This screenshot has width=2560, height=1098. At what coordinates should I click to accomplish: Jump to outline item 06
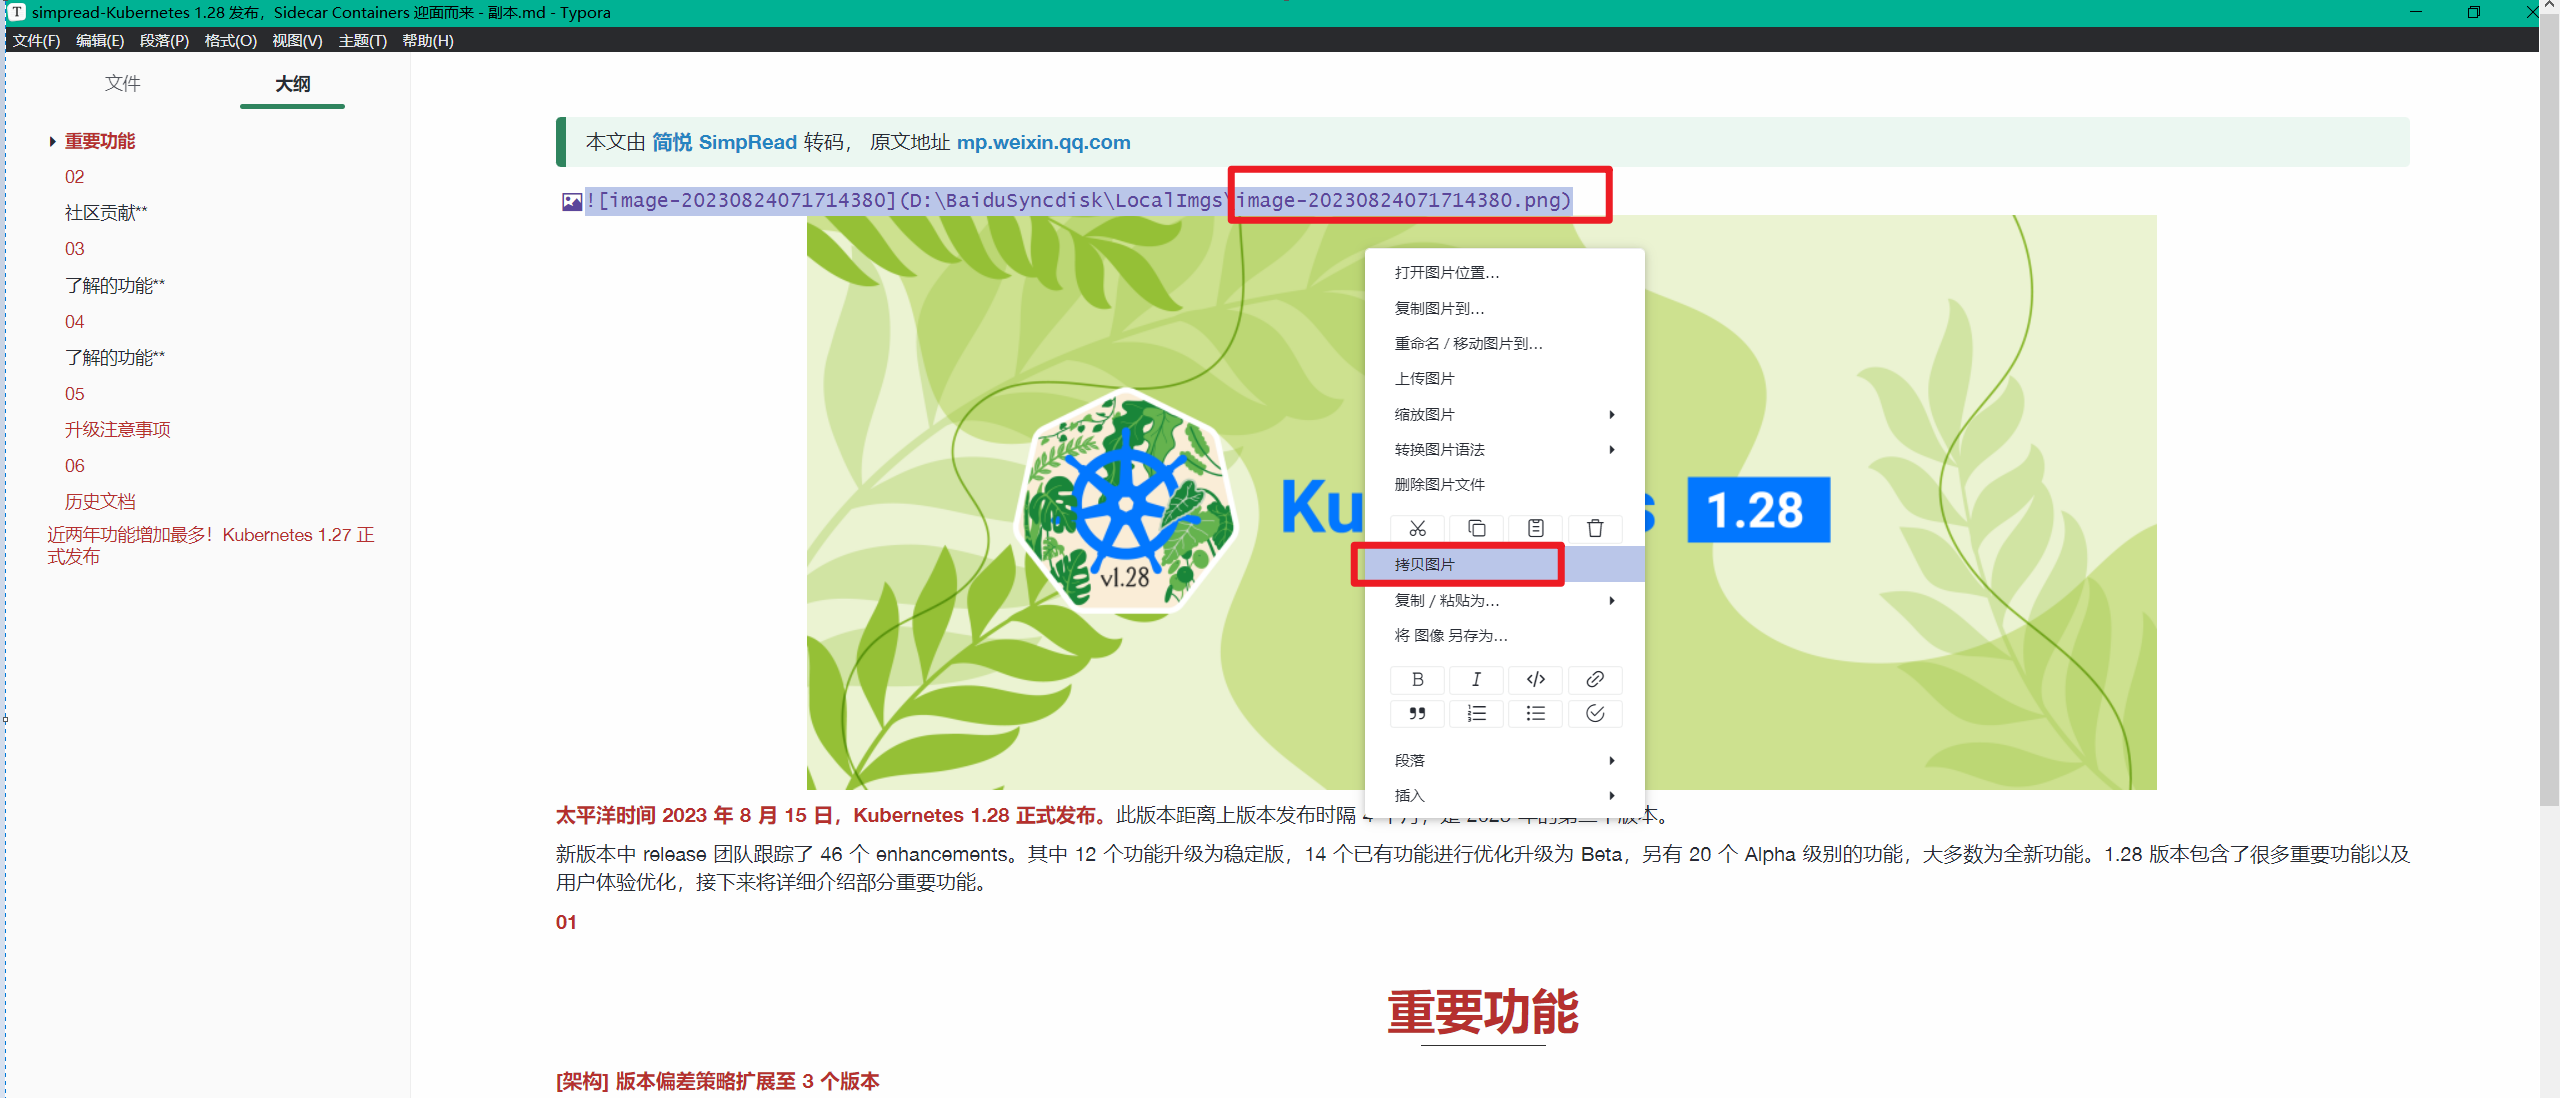click(75, 466)
